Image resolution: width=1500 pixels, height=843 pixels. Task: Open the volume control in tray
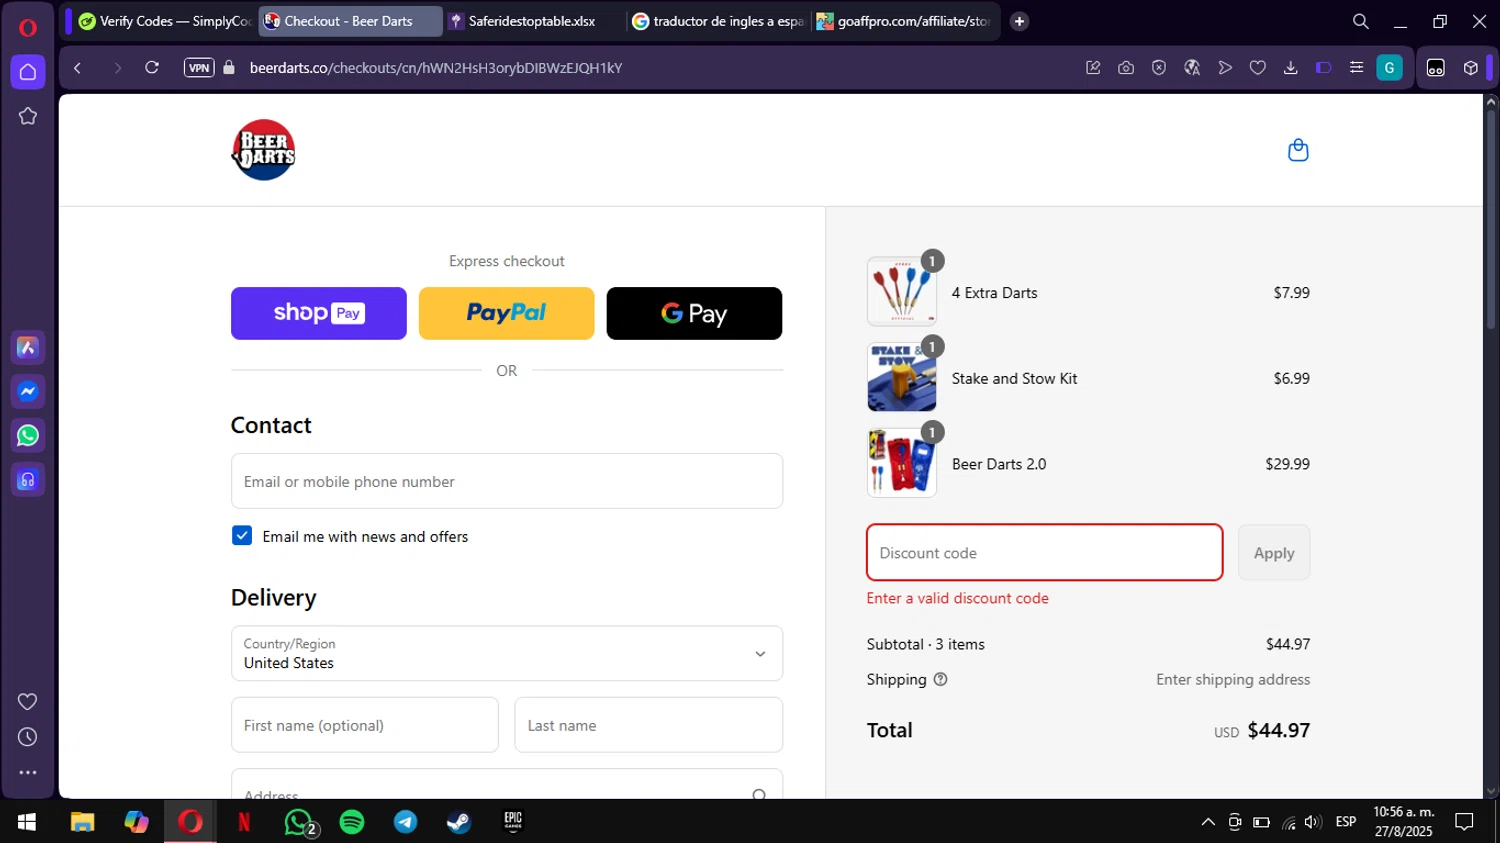1313,822
